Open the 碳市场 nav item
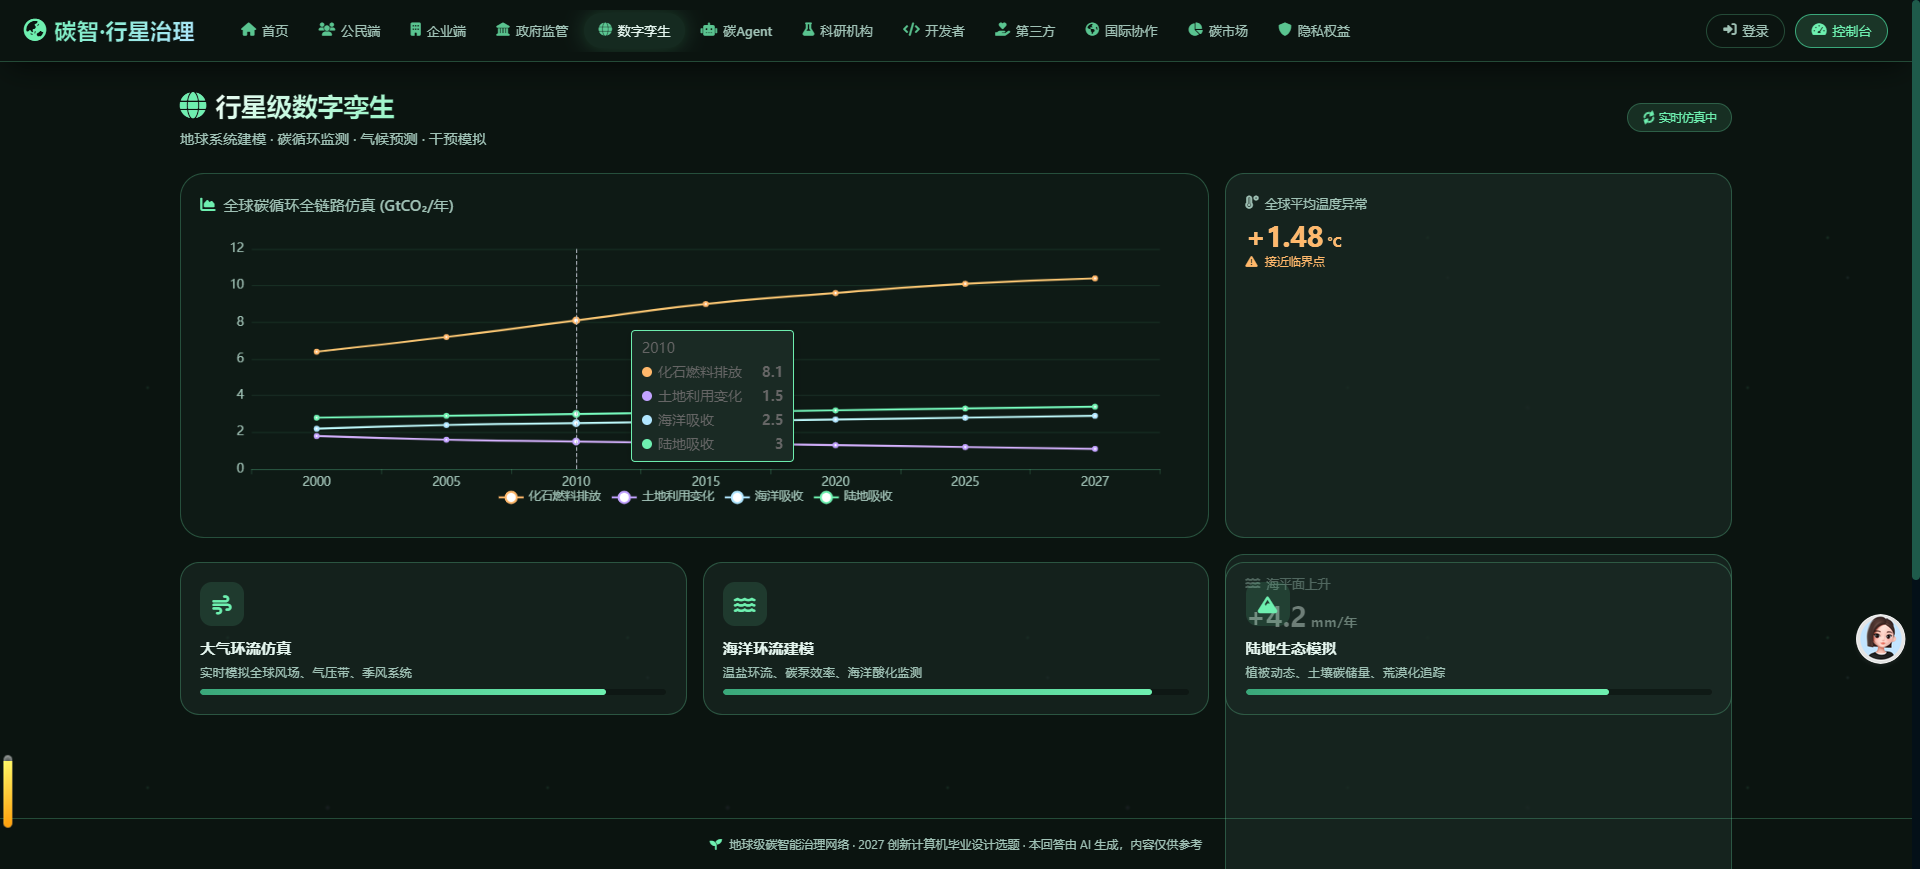The height and width of the screenshot is (869, 1920). [x=1218, y=31]
